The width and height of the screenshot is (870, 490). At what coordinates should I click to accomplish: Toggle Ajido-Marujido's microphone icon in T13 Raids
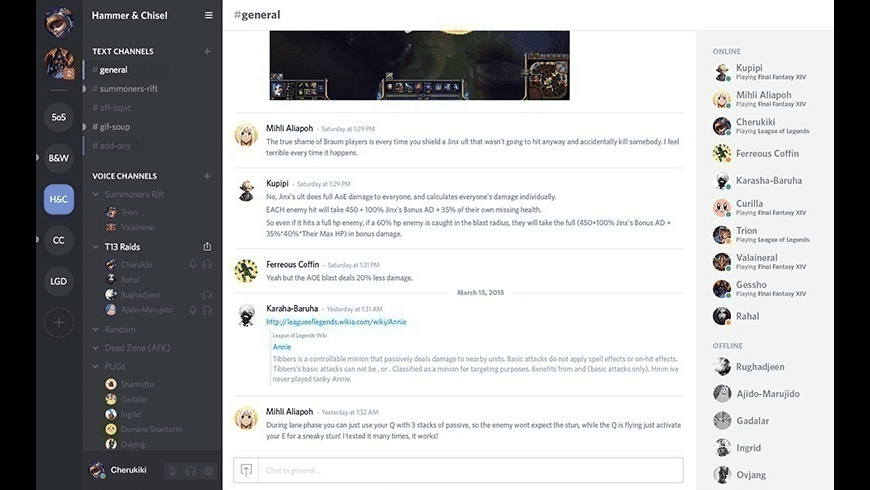coord(193,310)
